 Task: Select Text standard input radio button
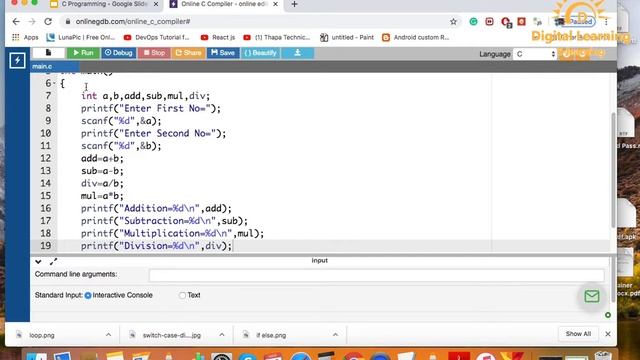(x=182, y=296)
